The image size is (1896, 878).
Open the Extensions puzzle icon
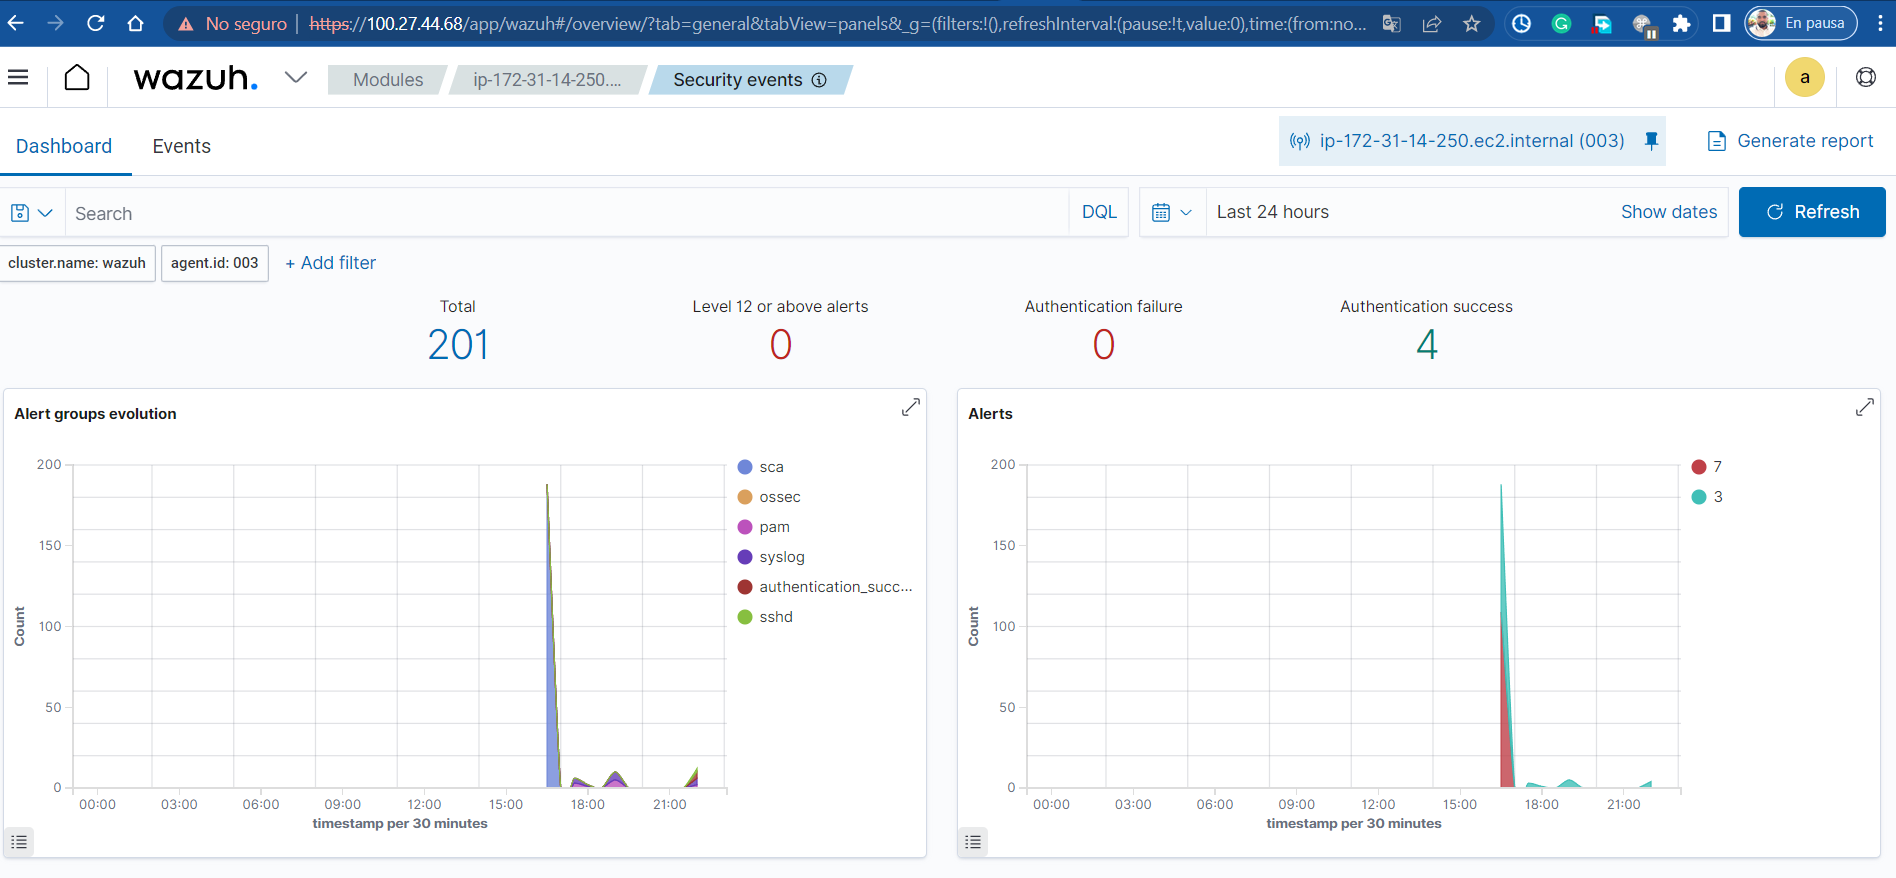pyautogui.click(x=1681, y=23)
